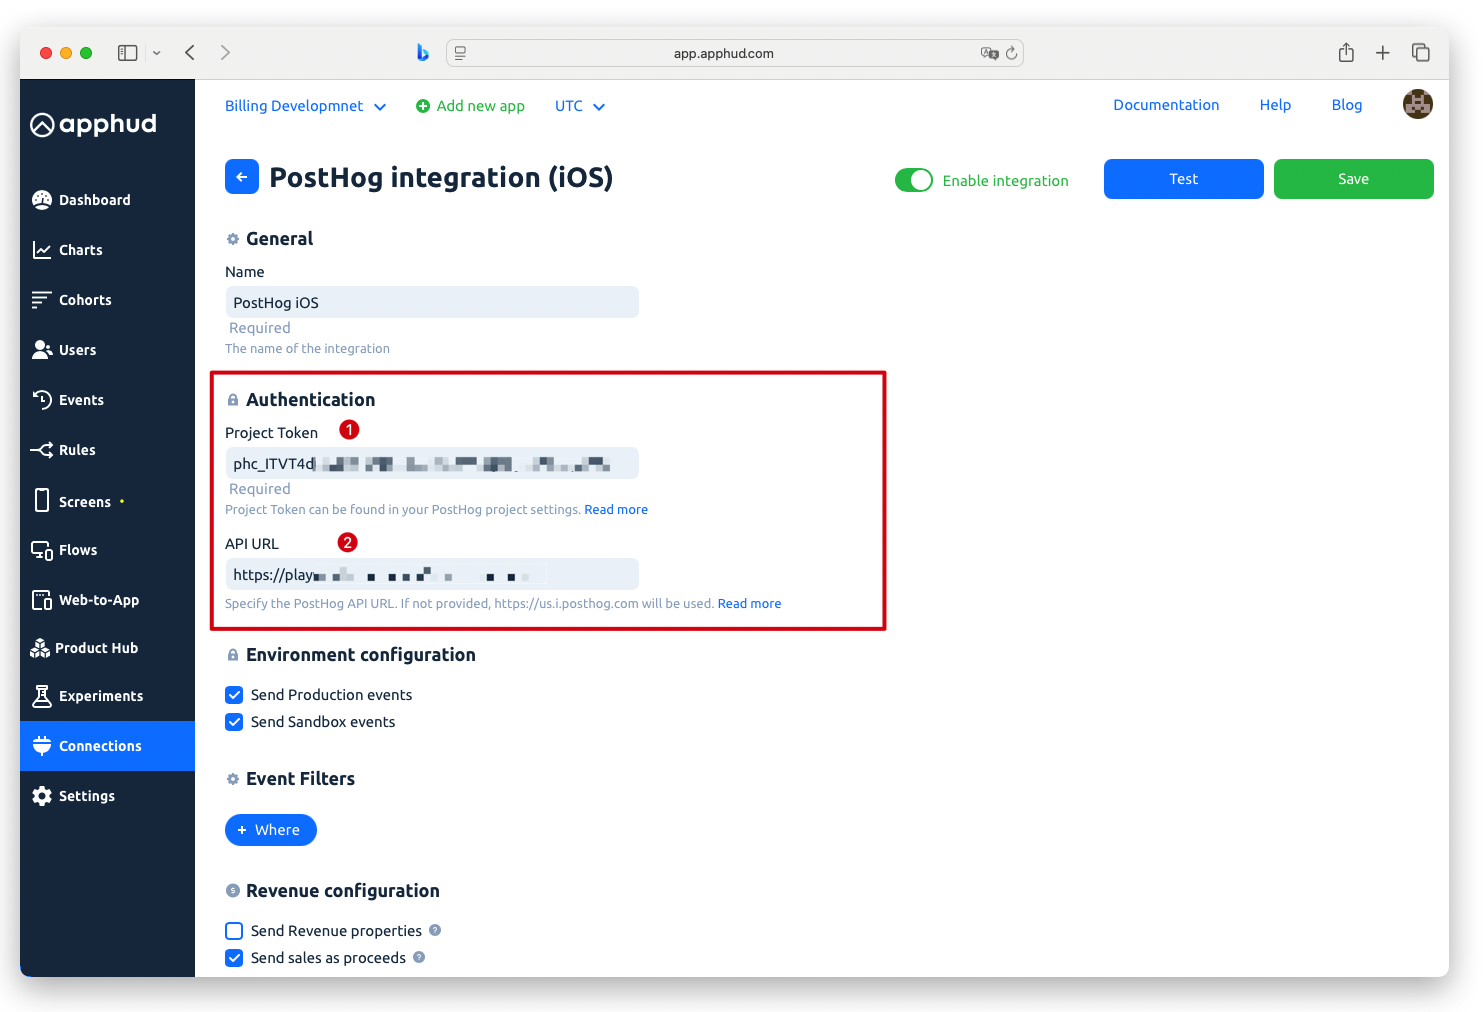Go back in Safari history
The width and height of the screenshot is (1484, 1012).
pos(190,53)
